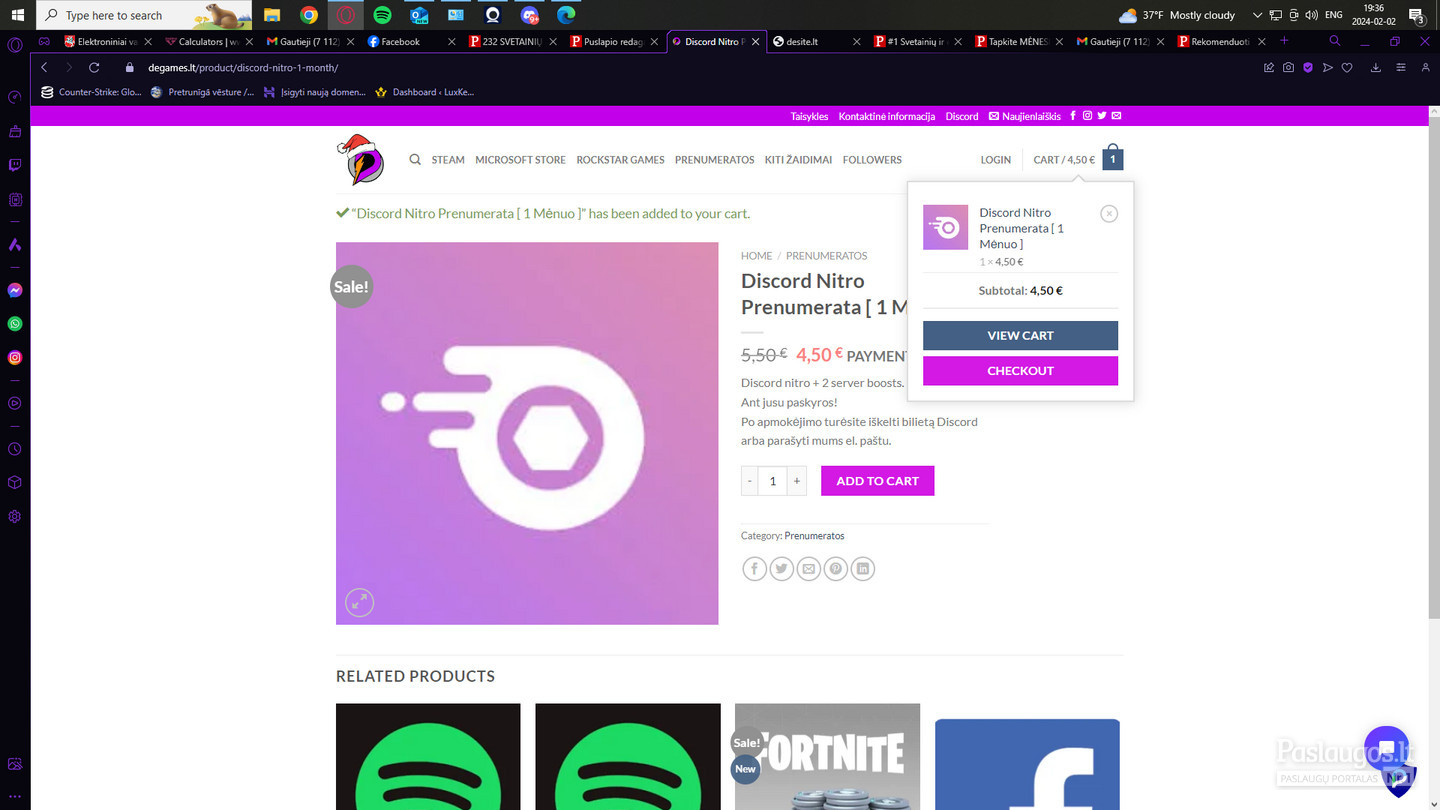The image size is (1440, 810).
Task: Click the ADD TO CART button
Action: 877,481
